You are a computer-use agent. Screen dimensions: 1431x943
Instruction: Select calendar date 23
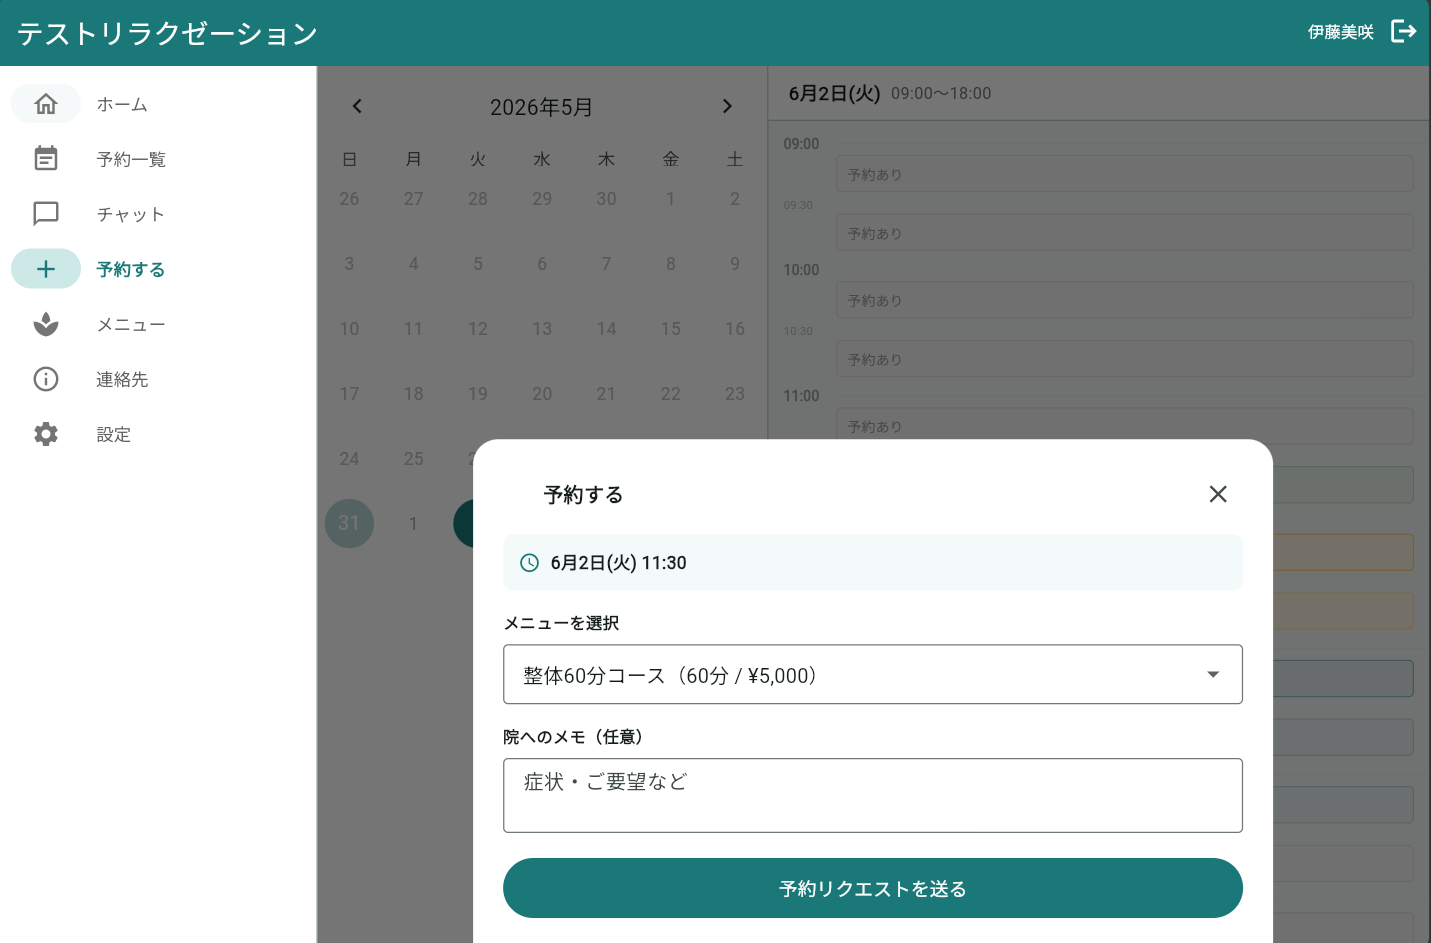[x=735, y=394]
